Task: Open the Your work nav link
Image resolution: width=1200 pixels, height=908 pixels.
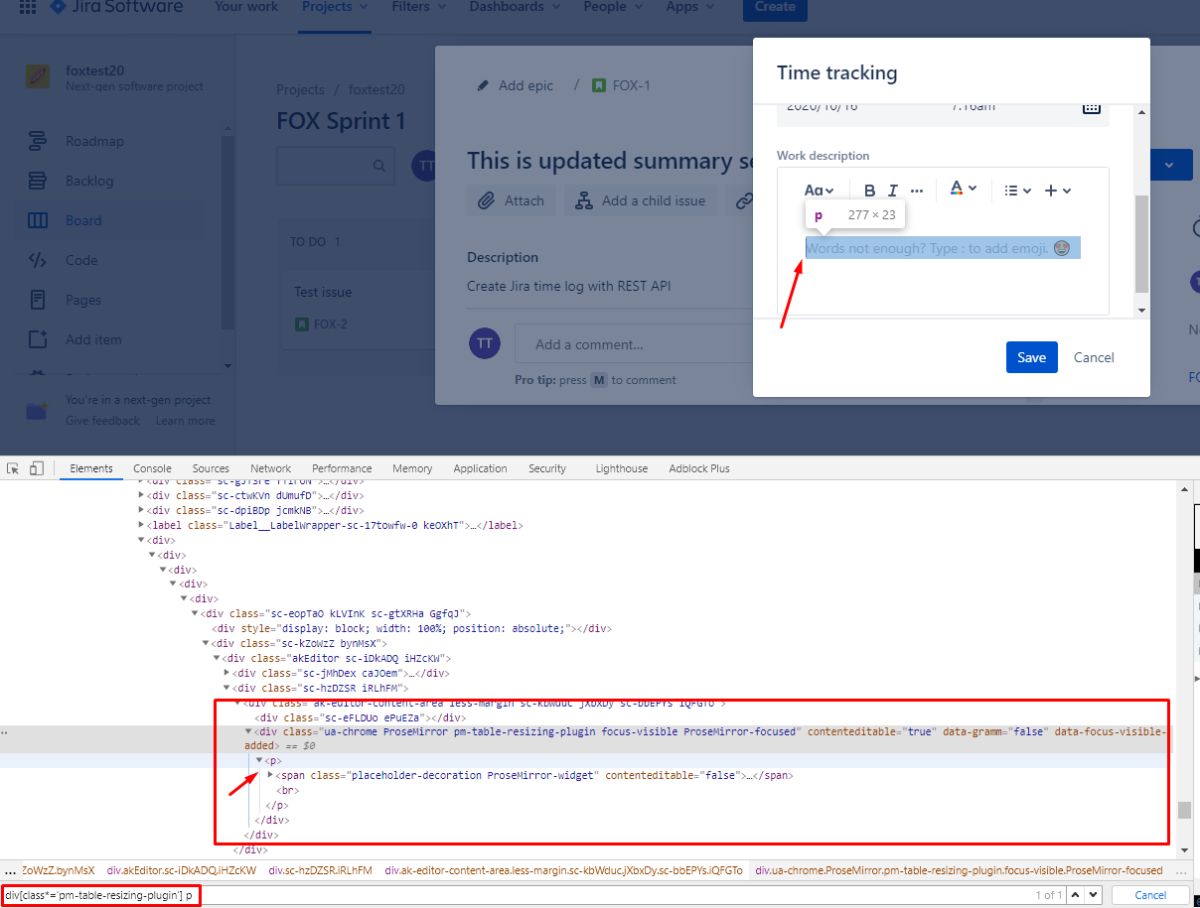Action: click(x=246, y=7)
